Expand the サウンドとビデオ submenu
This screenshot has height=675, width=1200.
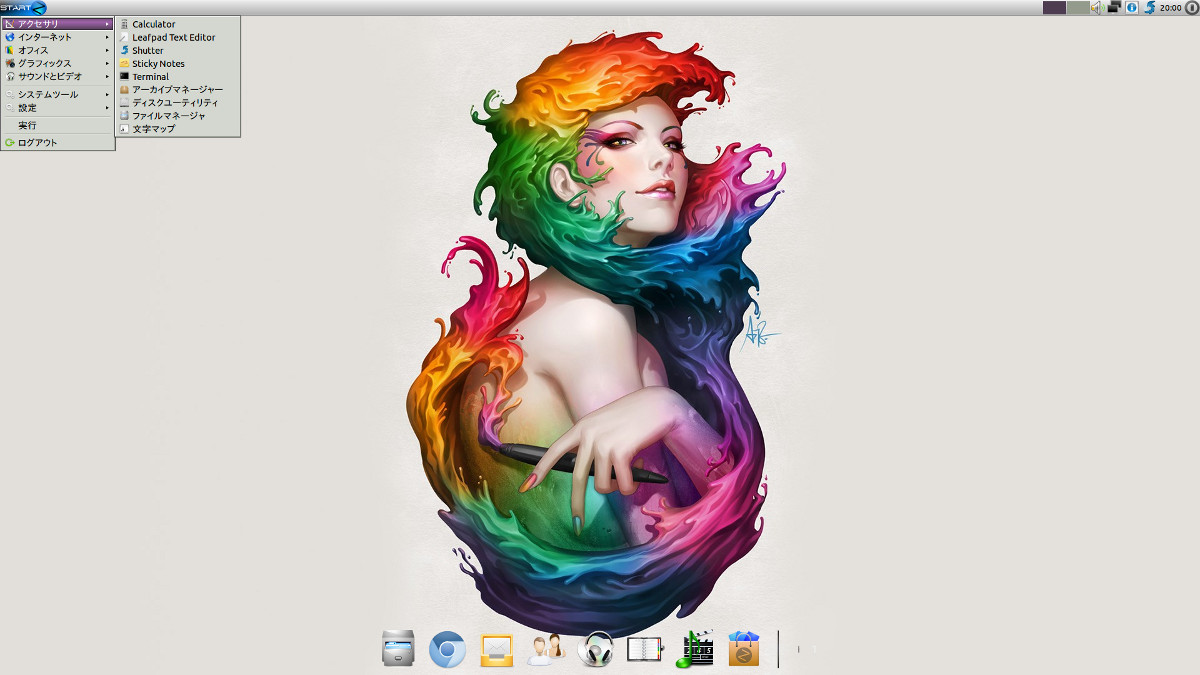[57, 76]
